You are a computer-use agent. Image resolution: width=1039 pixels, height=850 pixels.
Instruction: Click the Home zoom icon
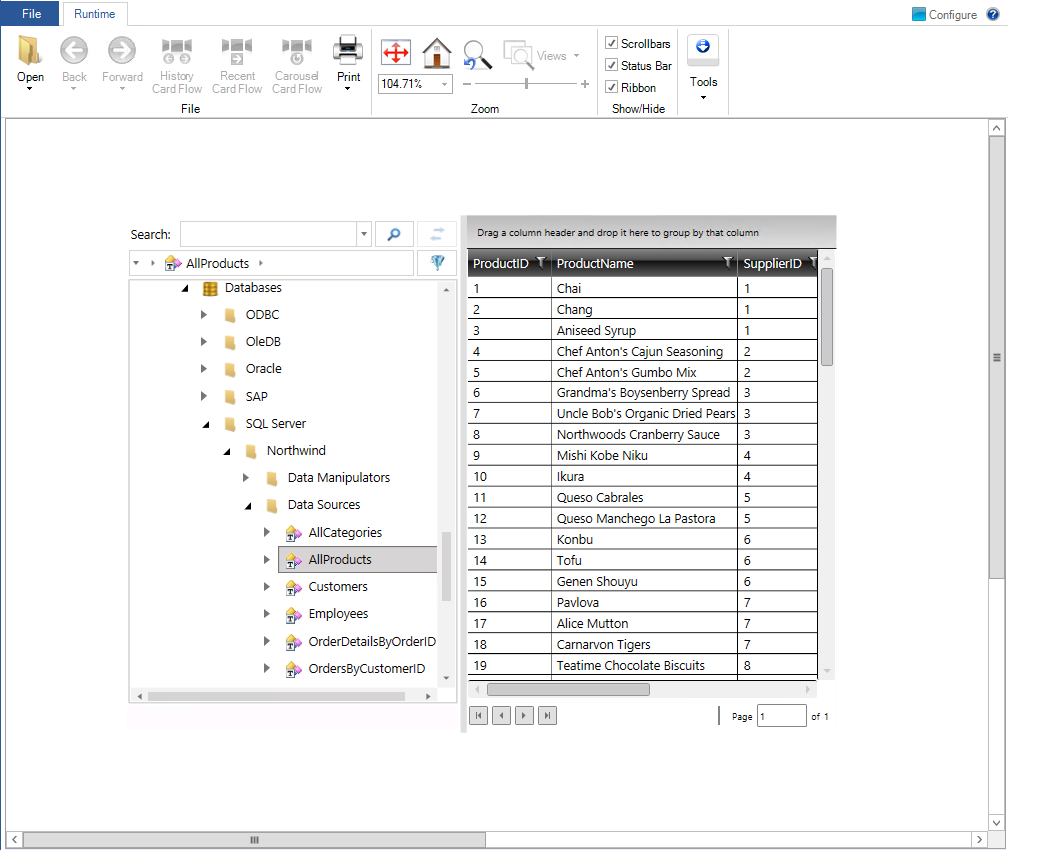(x=437, y=53)
